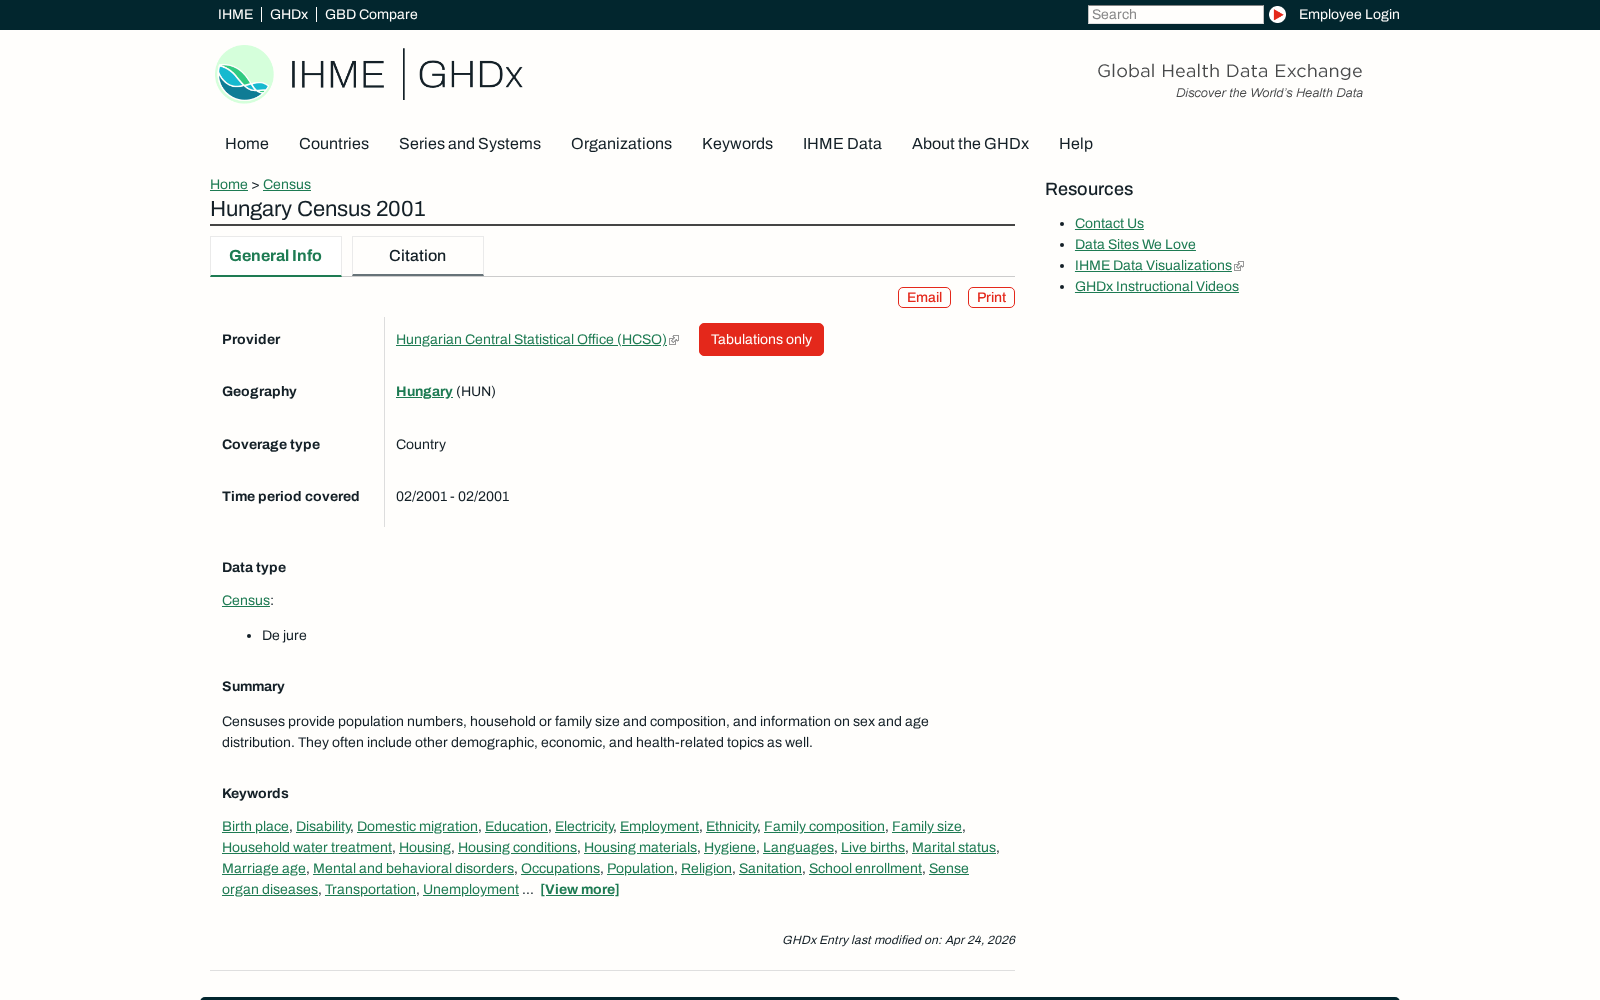This screenshot has height=1000, width=1600.
Task: Open the Housing materials keyword
Action: click(x=640, y=848)
